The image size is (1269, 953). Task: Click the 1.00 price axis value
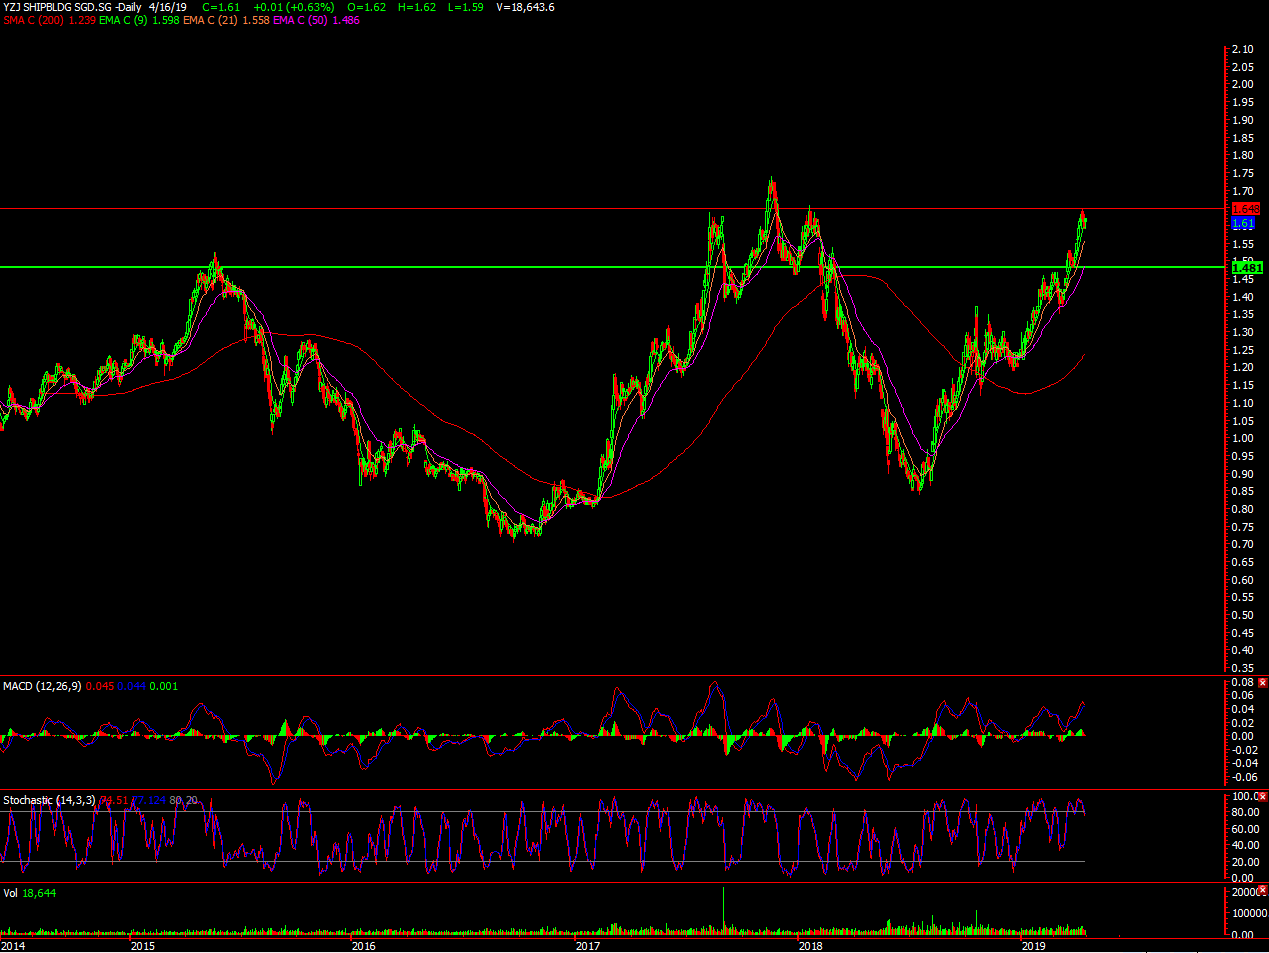[x=1243, y=439]
